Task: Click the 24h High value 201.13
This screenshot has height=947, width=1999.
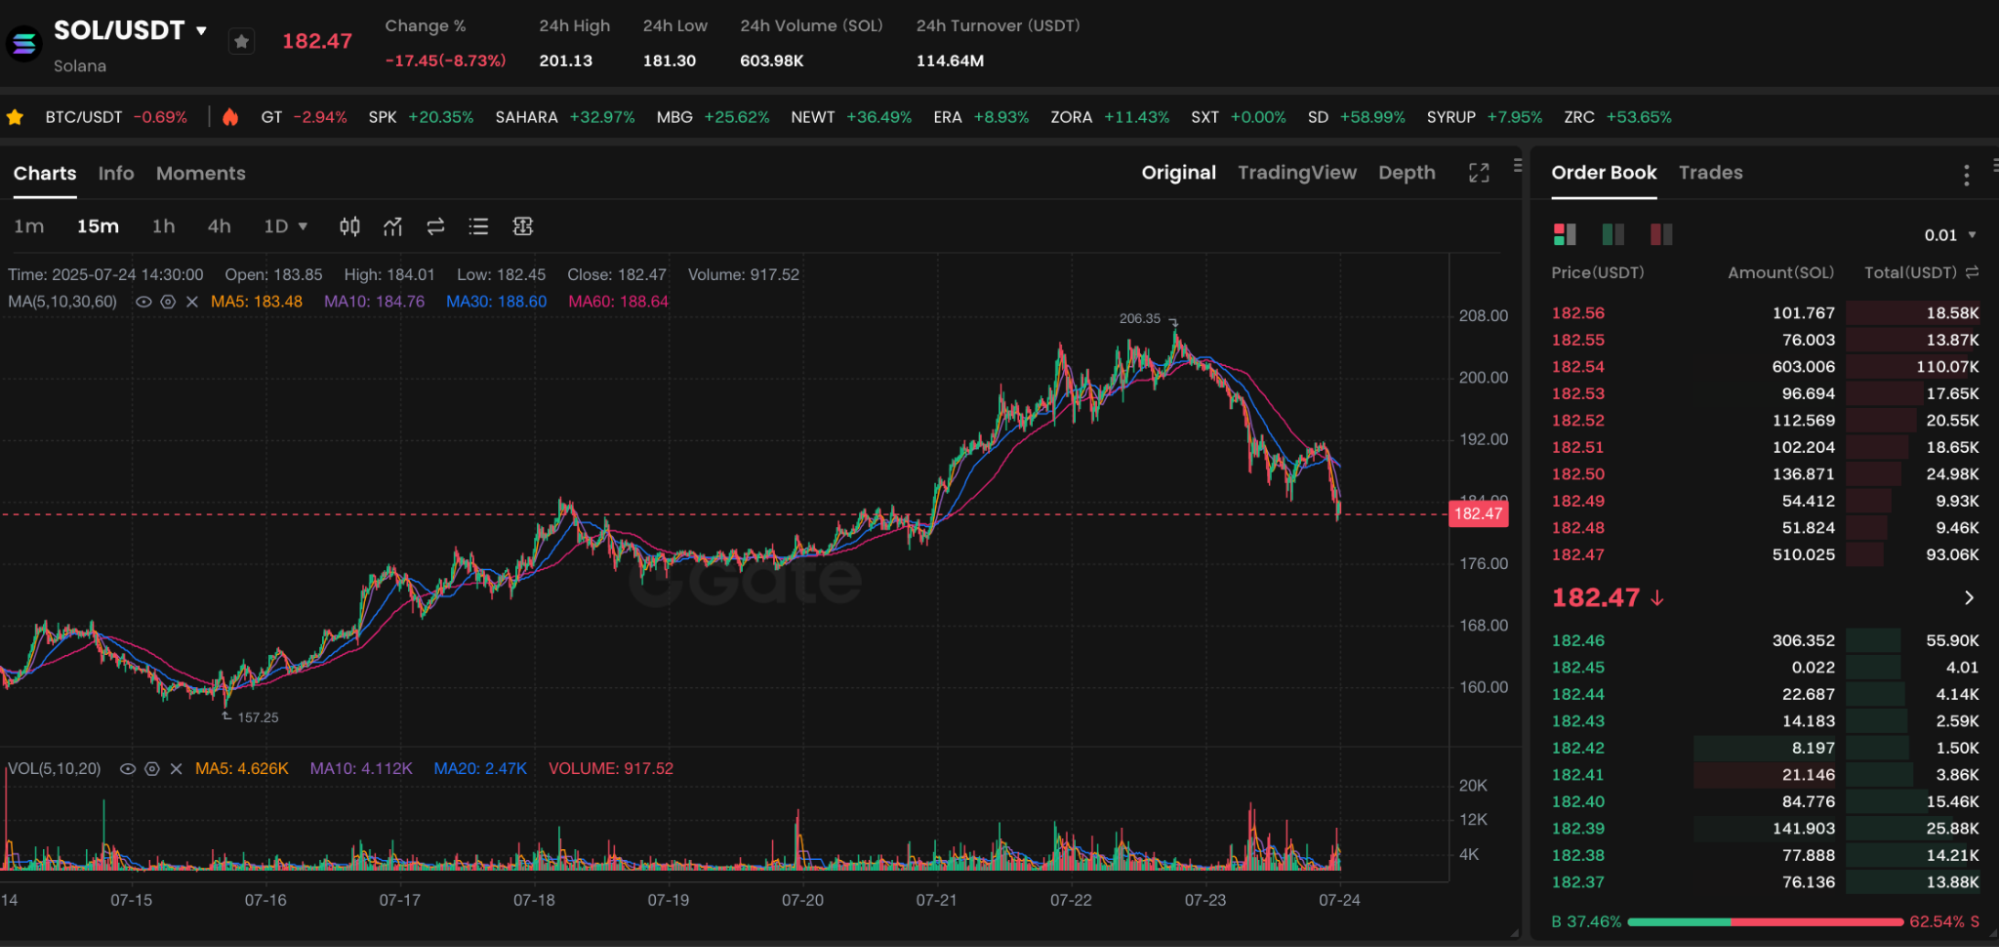Action: click(566, 61)
